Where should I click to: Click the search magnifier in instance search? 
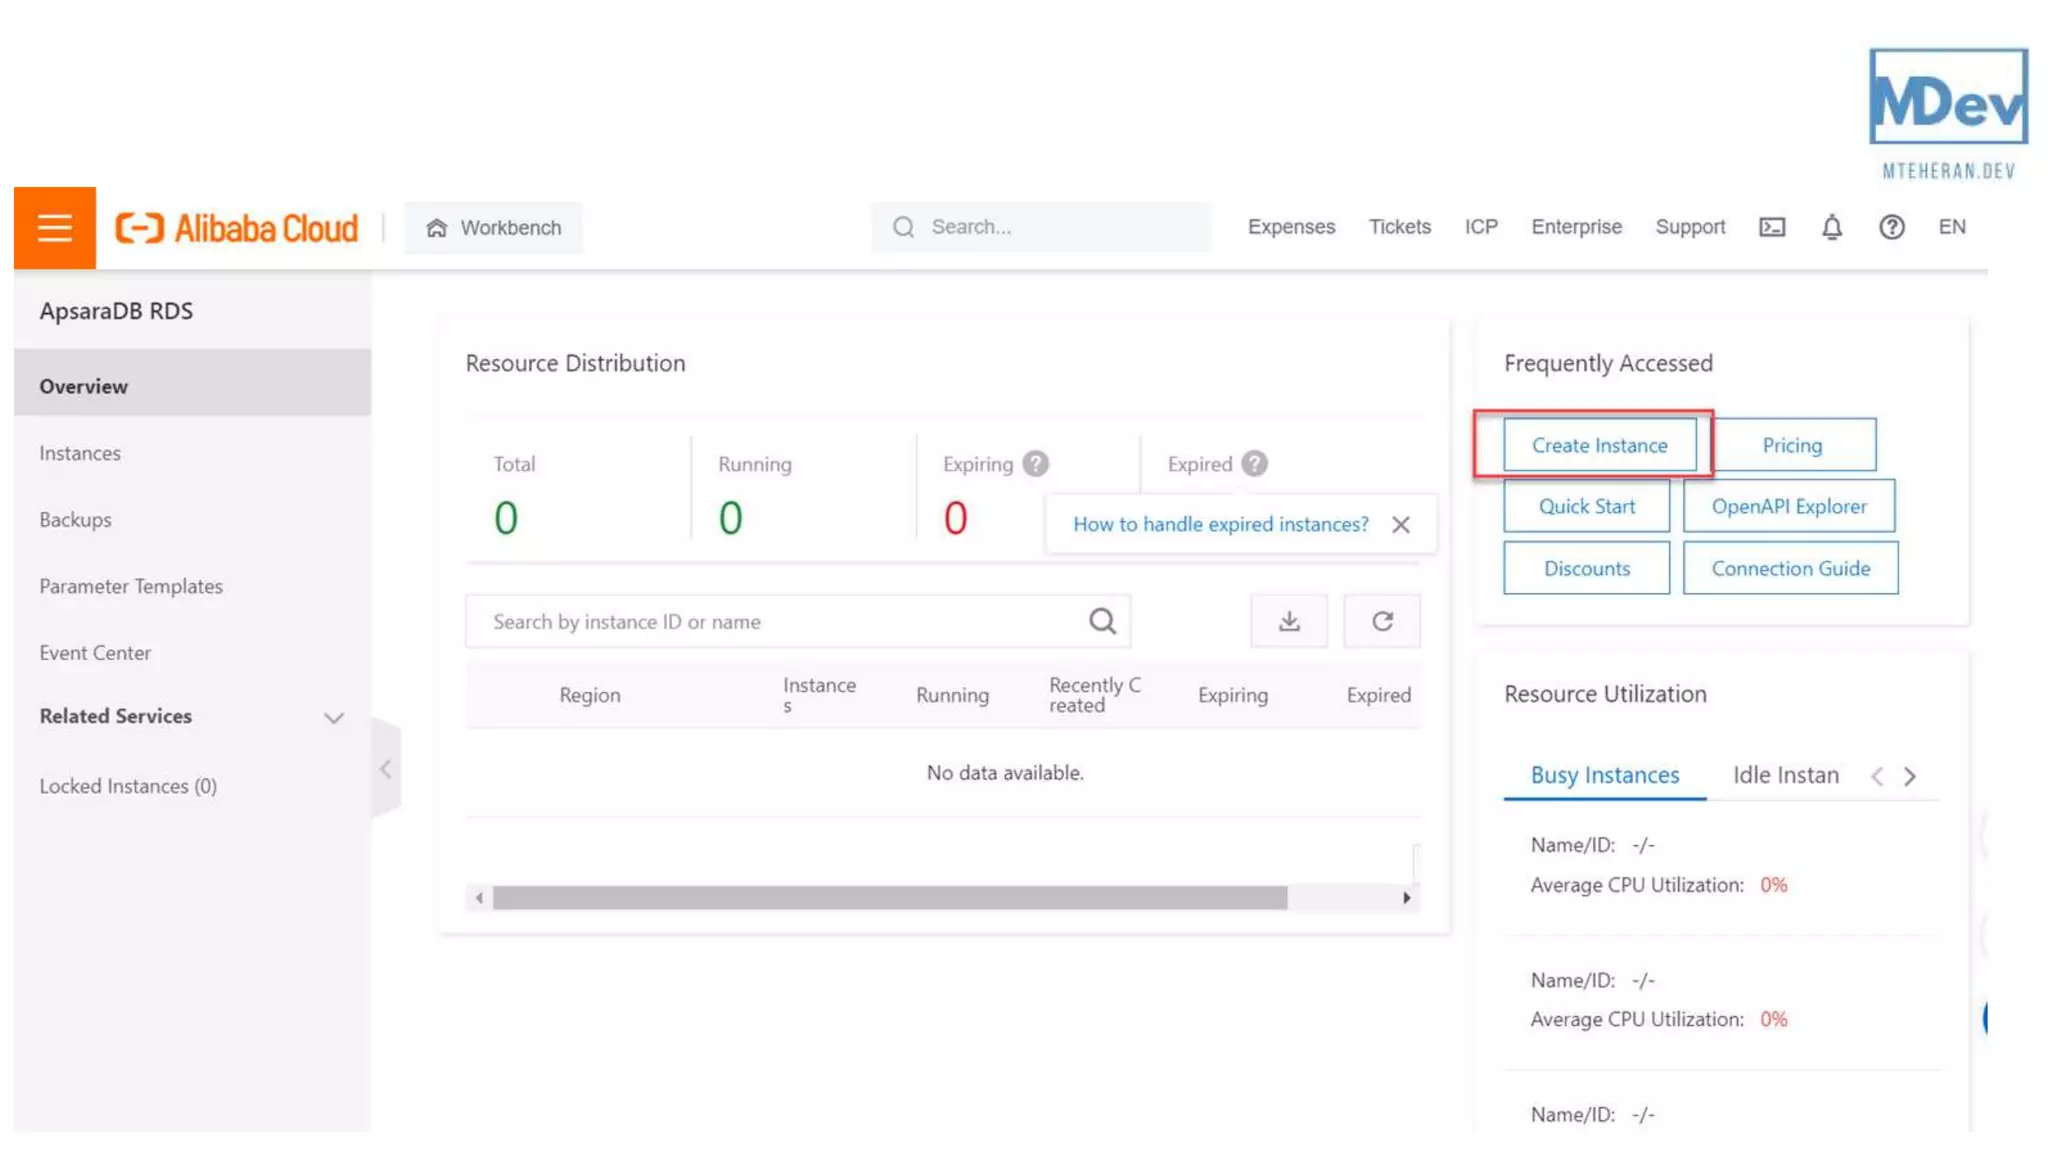[1102, 621]
